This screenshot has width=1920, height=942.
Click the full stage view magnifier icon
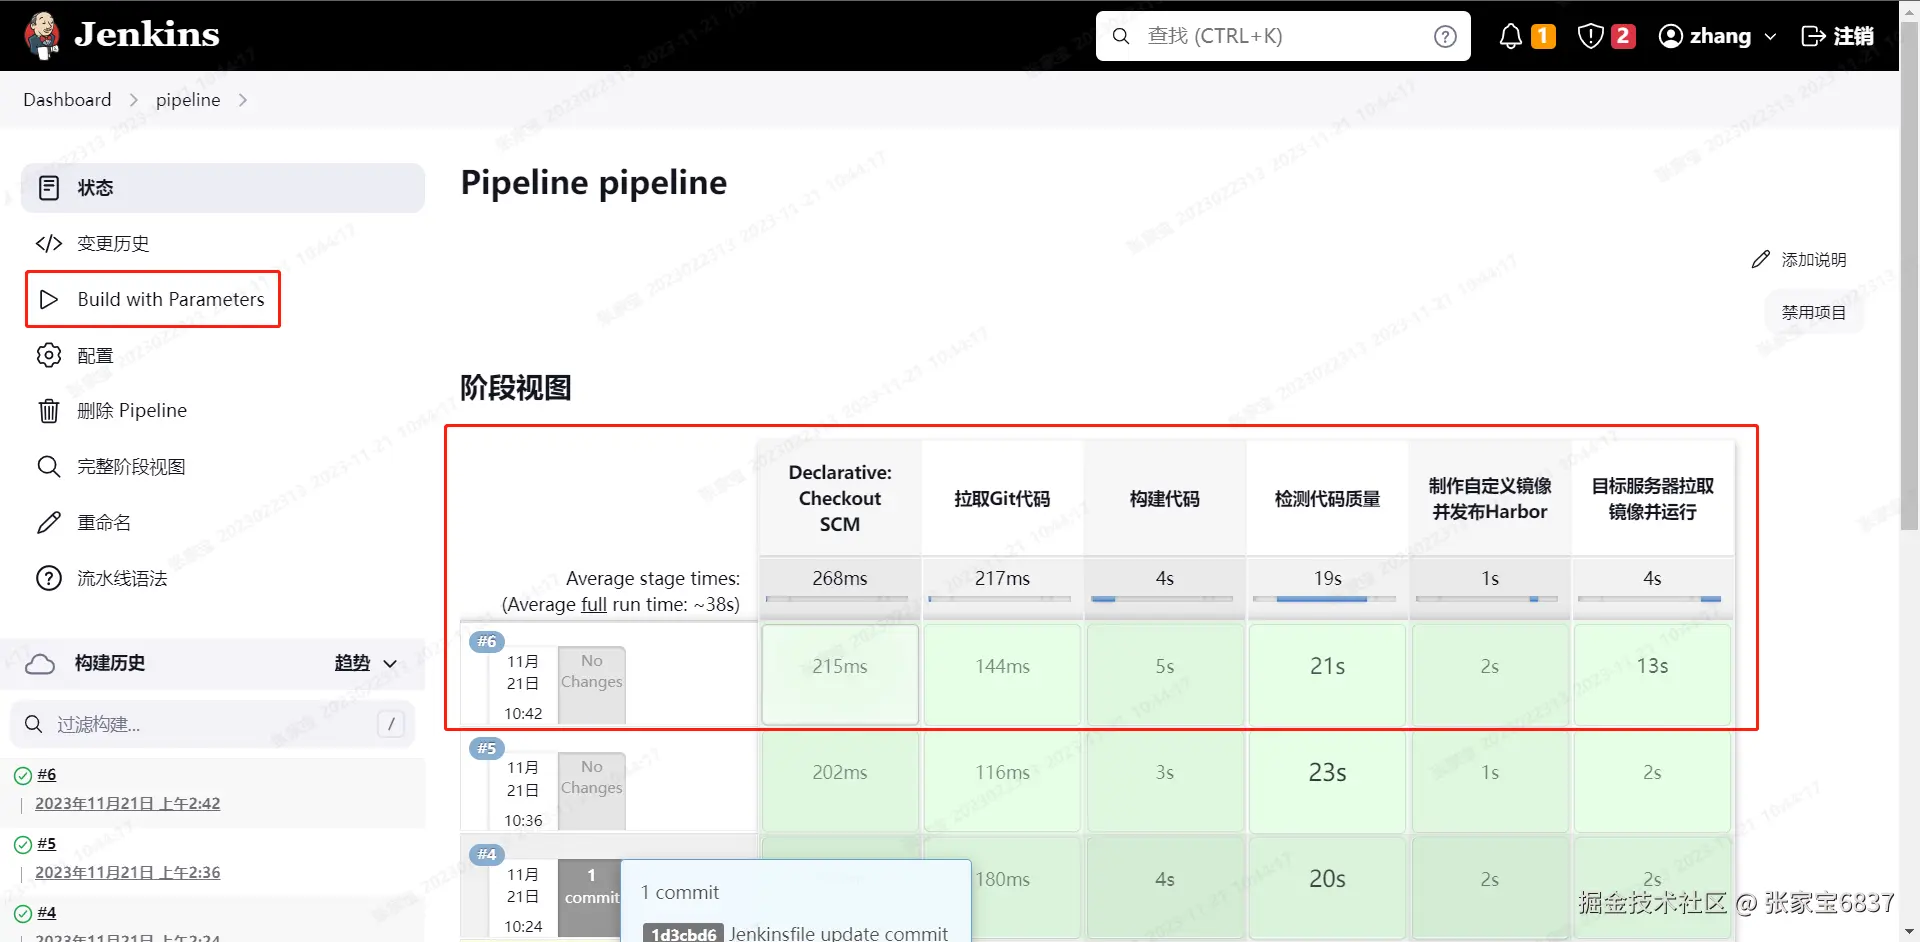coord(49,466)
